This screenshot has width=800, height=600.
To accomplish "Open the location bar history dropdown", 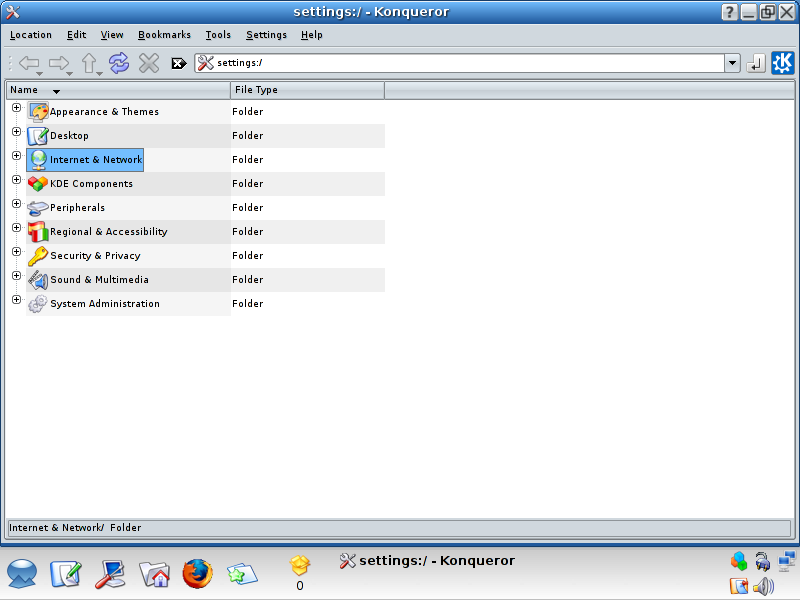I will pyautogui.click(x=732, y=64).
